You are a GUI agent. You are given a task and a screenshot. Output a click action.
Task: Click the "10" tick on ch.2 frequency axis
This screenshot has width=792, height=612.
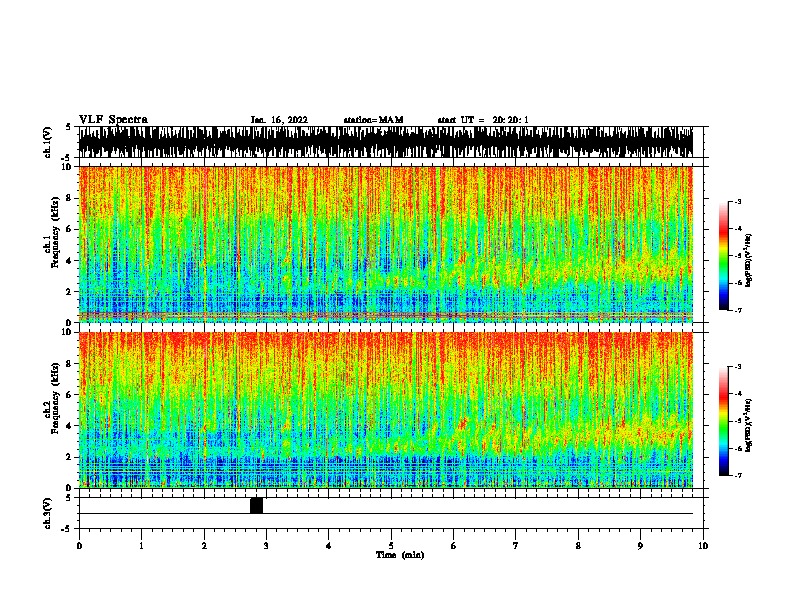(x=69, y=332)
